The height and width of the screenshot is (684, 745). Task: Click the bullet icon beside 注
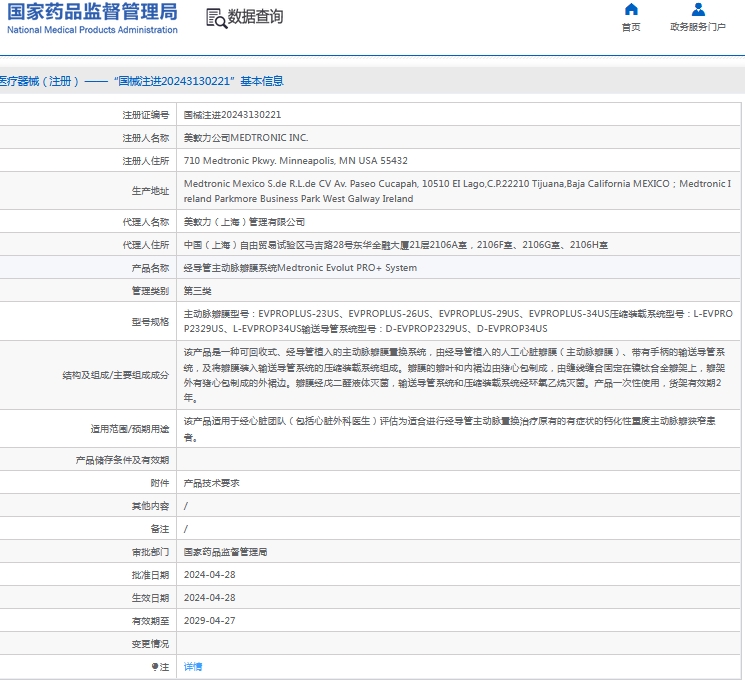coord(154,666)
